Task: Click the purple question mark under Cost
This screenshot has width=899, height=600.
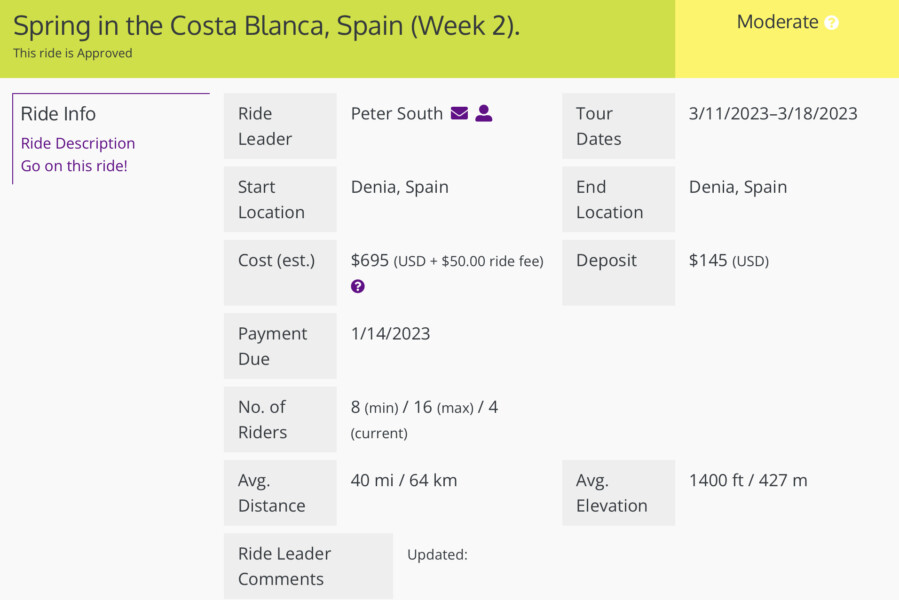Action: (x=358, y=286)
